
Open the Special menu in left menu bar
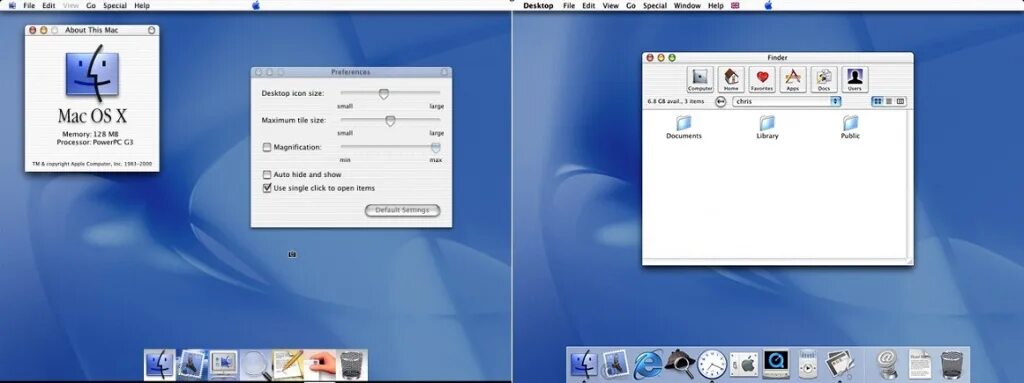click(115, 5)
